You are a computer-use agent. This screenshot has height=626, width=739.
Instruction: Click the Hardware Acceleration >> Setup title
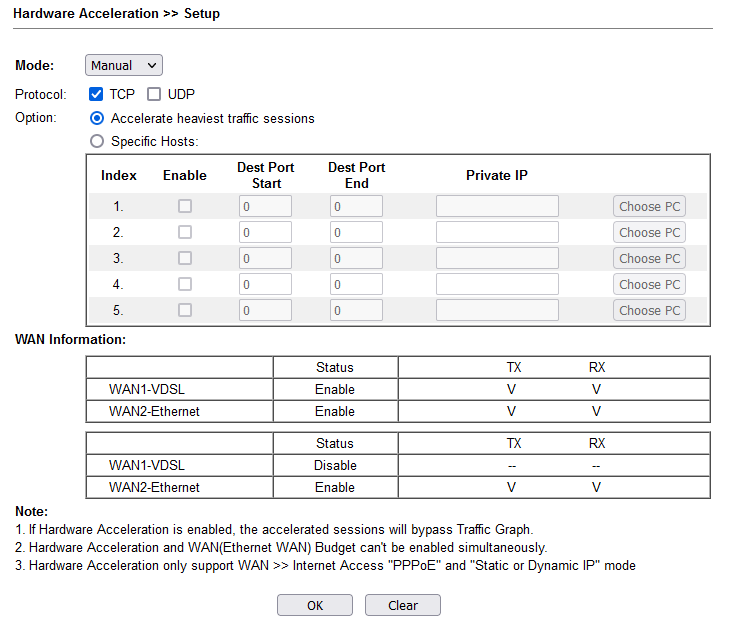(116, 14)
